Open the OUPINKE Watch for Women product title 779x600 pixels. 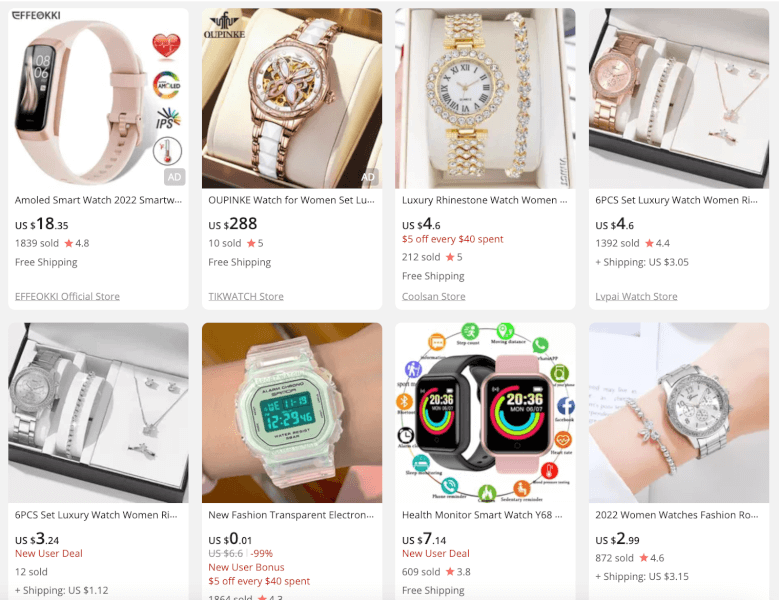click(x=292, y=200)
